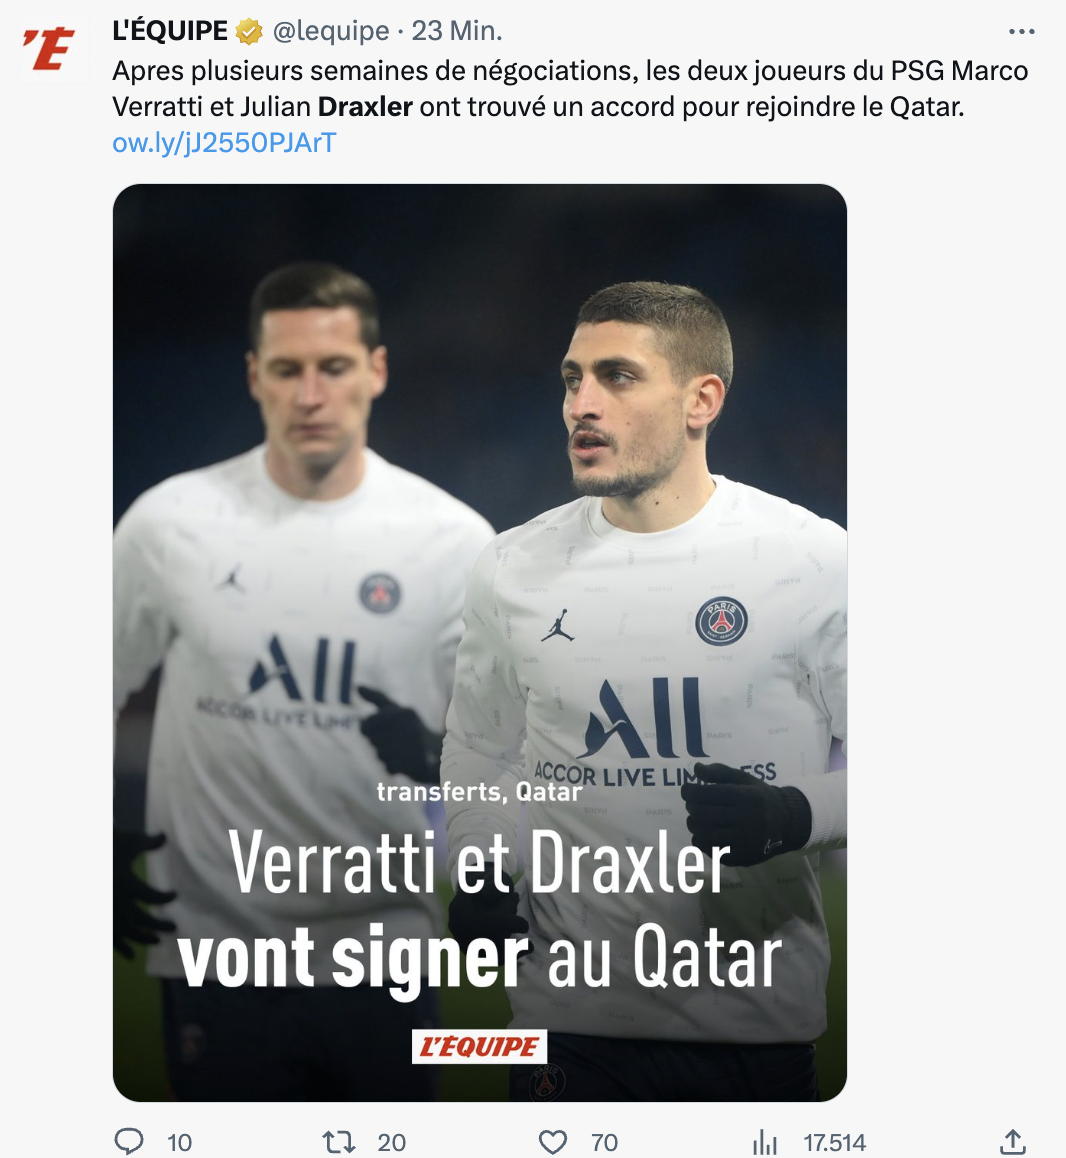Click the retweet count 20
The width and height of the screenshot is (1066, 1158).
392,1142
